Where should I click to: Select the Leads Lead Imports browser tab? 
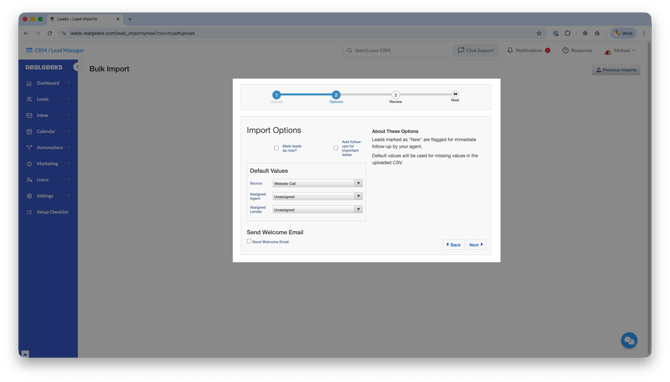click(85, 19)
